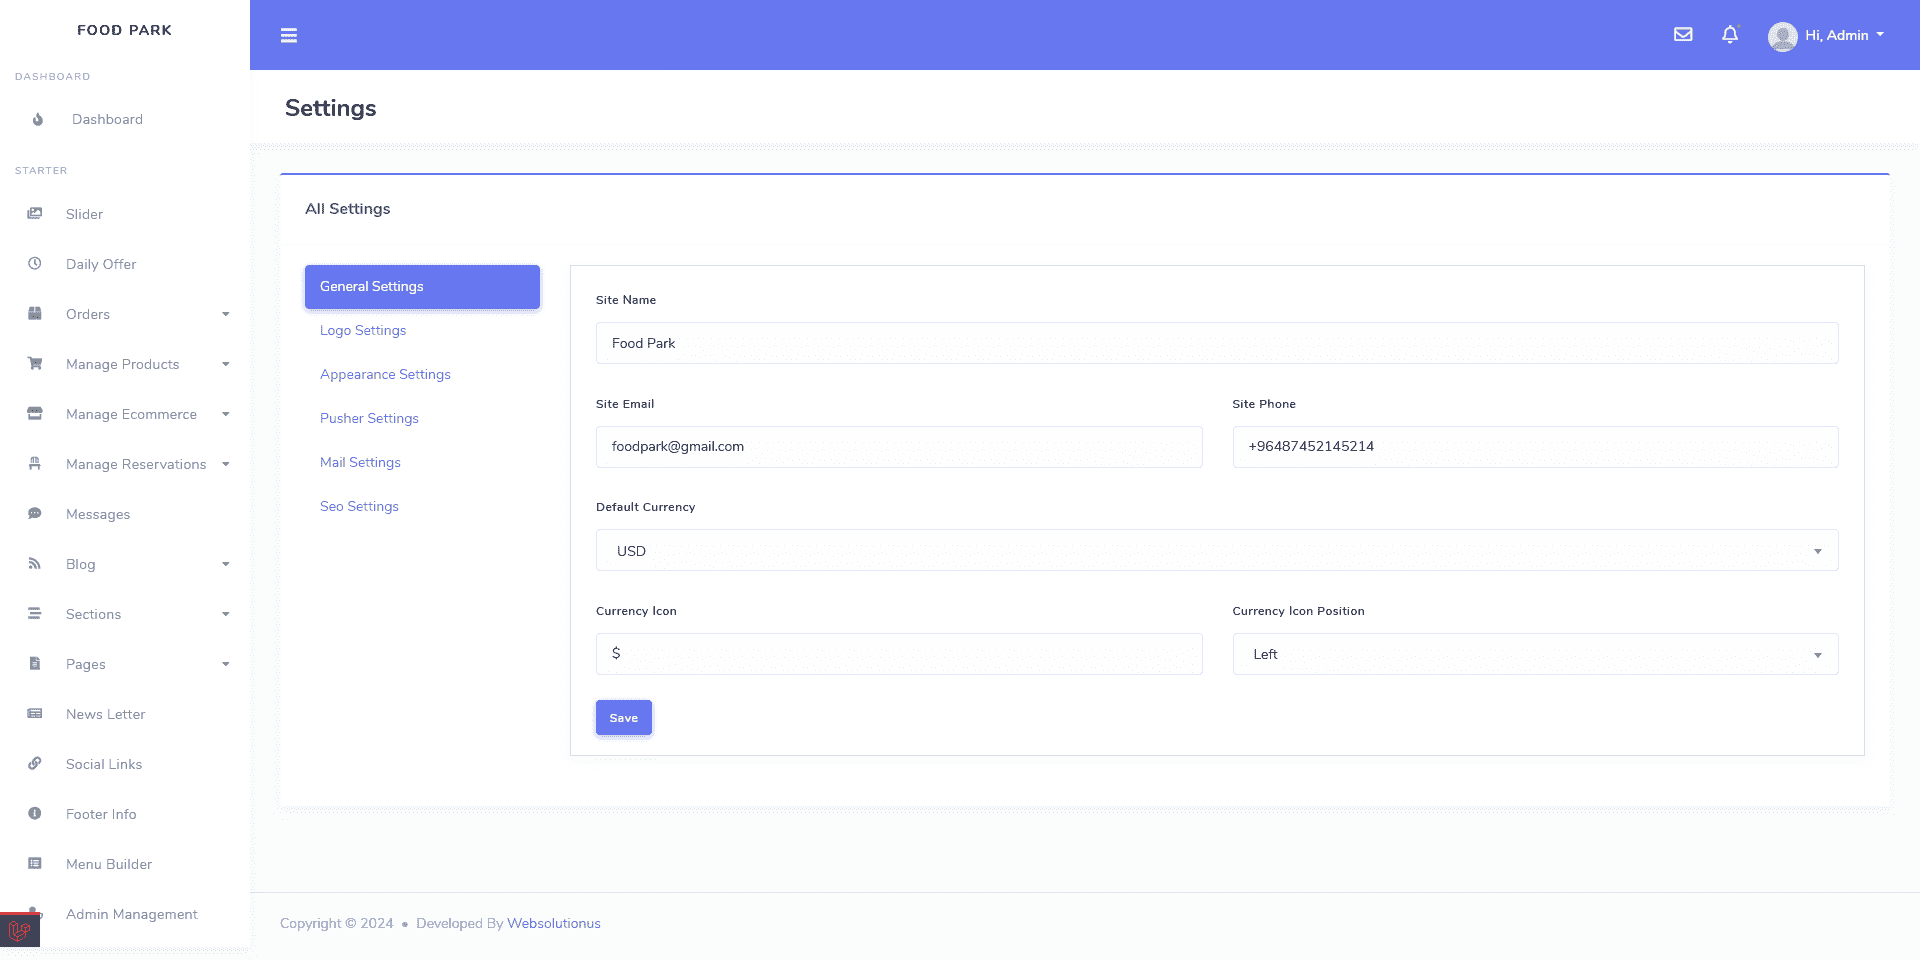Open the envelope messages icon
1920x960 pixels.
[1683, 35]
